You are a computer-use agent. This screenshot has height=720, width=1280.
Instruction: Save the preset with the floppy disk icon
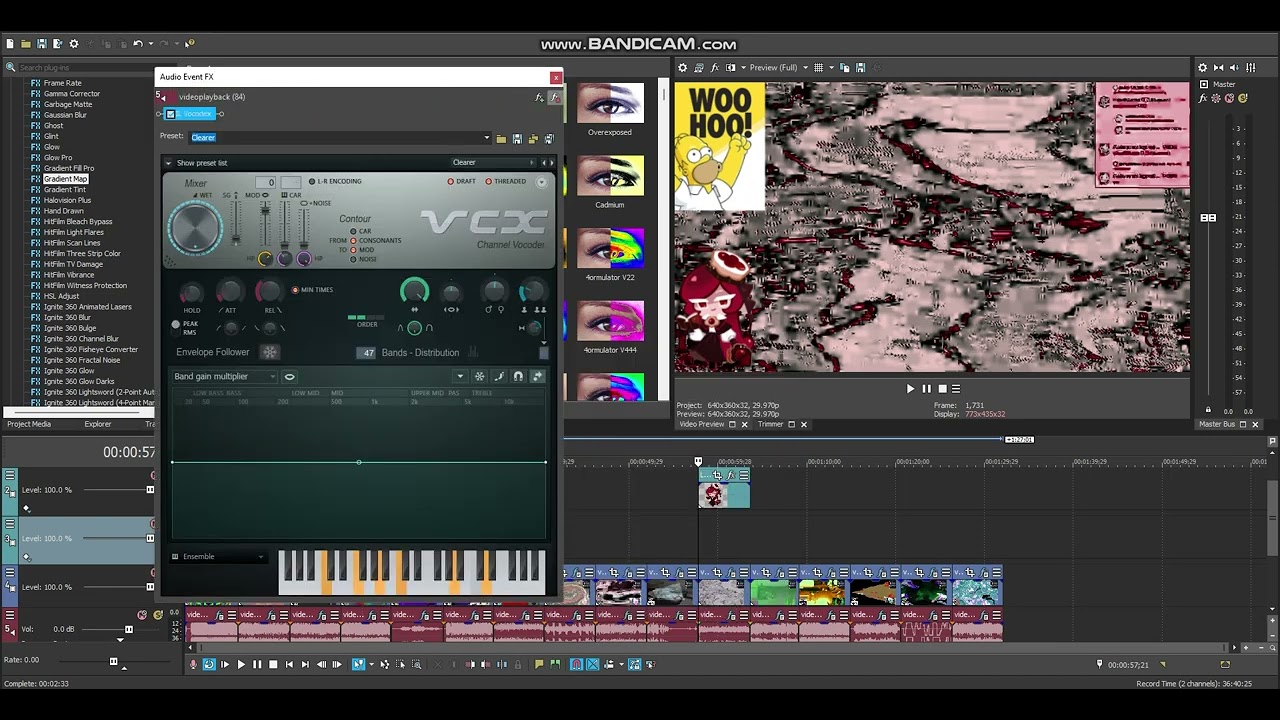[x=517, y=139]
